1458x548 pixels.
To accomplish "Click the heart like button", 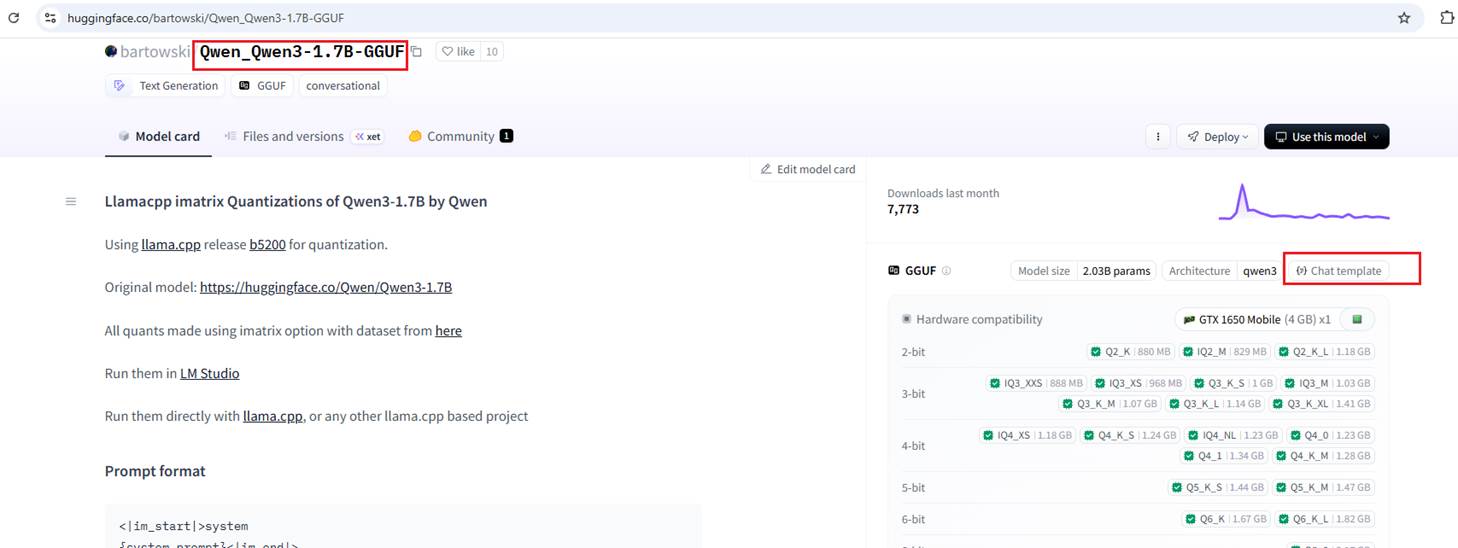I will [458, 52].
